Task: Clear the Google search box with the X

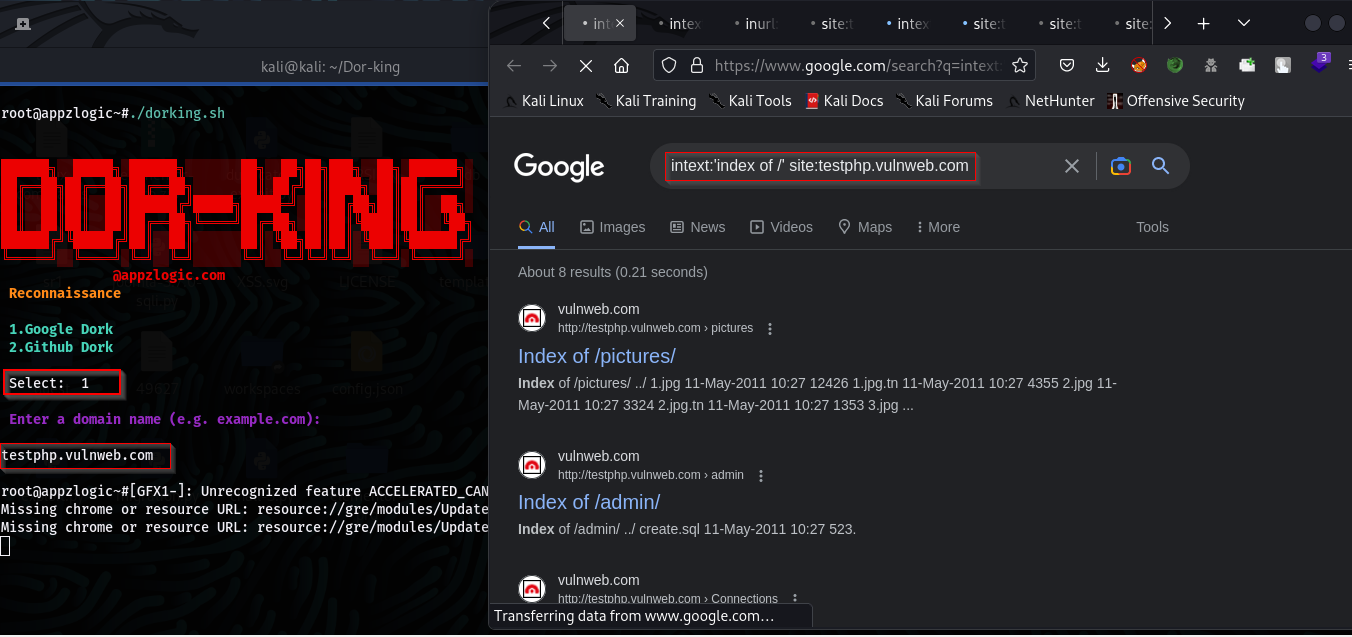Action: (1072, 166)
